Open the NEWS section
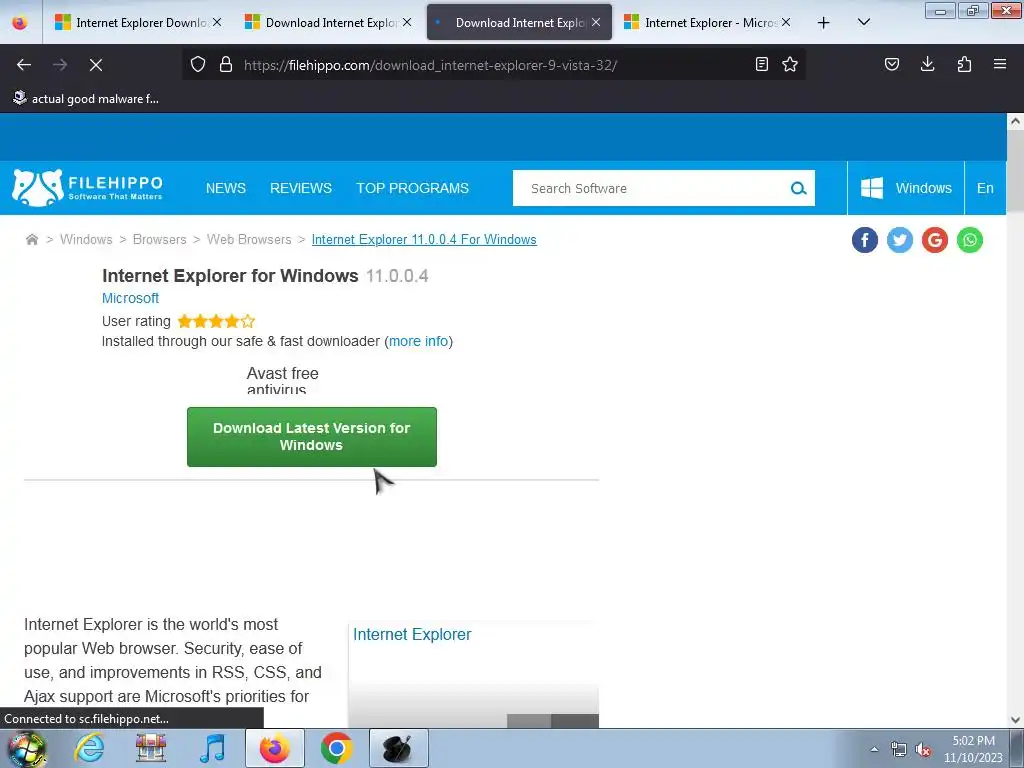This screenshot has width=1024, height=768. tap(226, 188)
